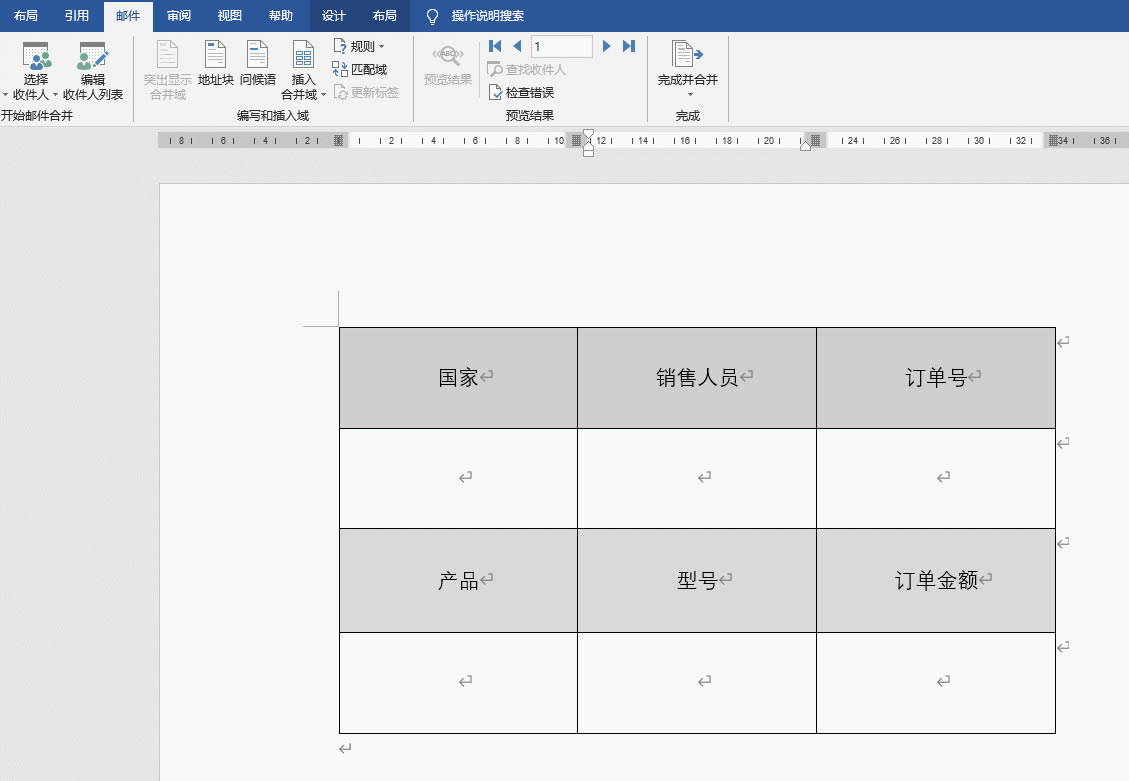The width and height of the screenshot is (1129, 781).
Task: Click the record number input box
Action: pyautogui.click(x=561, y=46)
